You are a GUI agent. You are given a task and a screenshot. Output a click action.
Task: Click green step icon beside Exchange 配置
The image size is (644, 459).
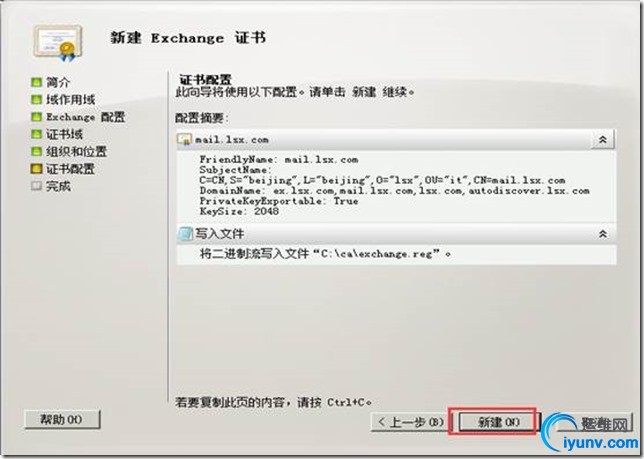[x=37, y=117]
